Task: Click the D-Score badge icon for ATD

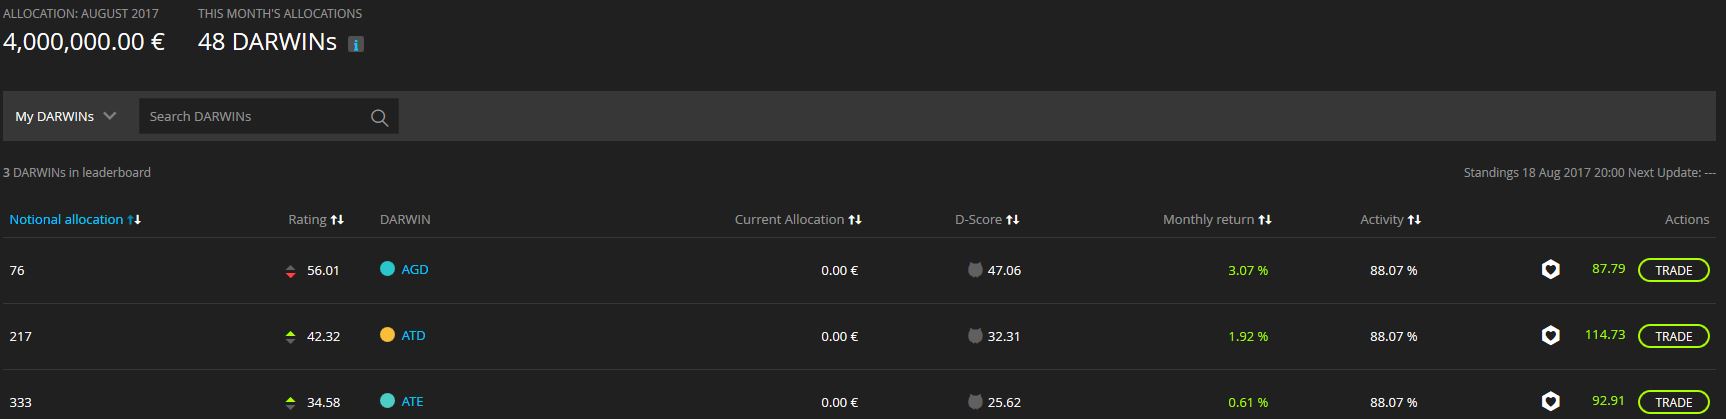Action: [x=975, y=336]
